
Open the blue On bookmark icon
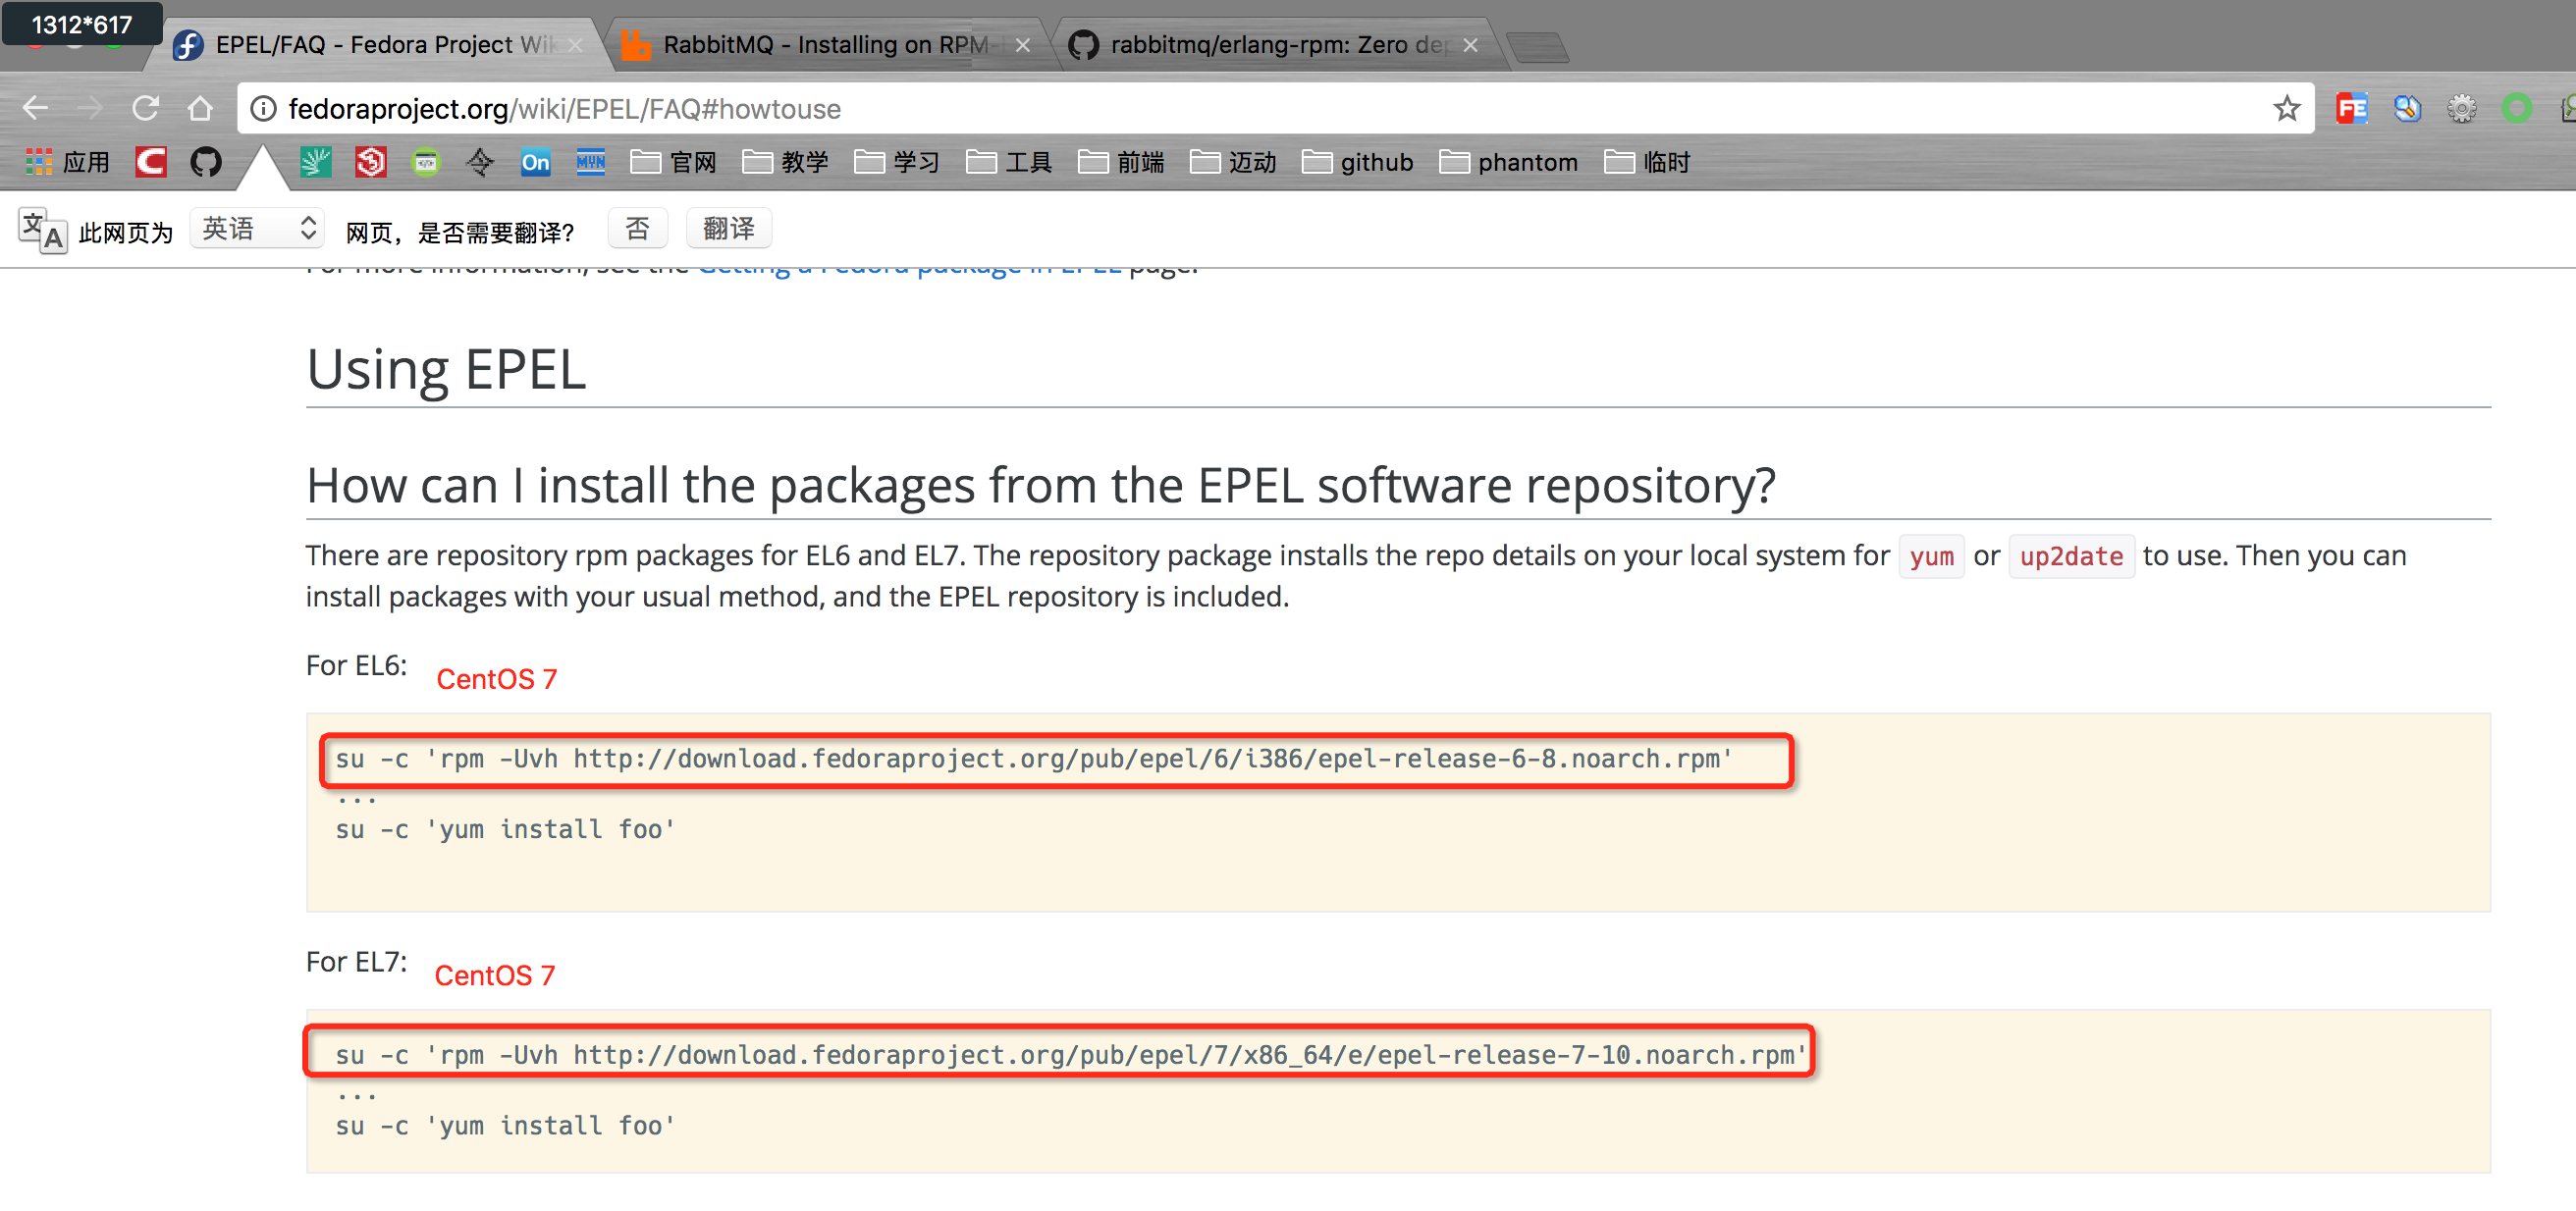click(x=535, y=162)
